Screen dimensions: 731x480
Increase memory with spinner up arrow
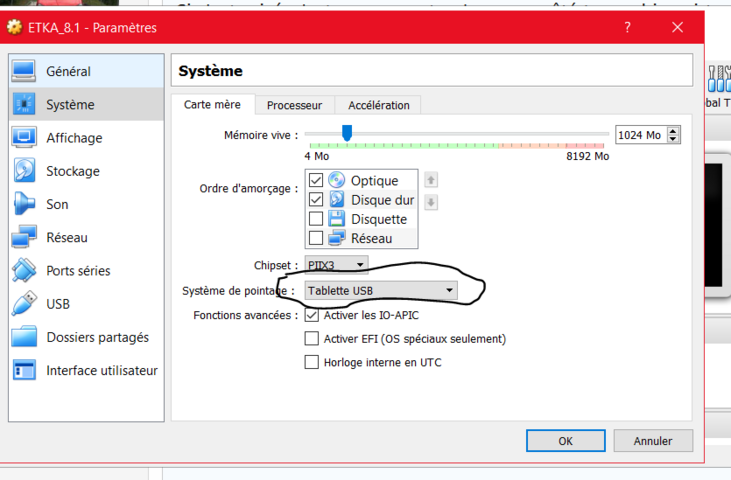(673, 131)
